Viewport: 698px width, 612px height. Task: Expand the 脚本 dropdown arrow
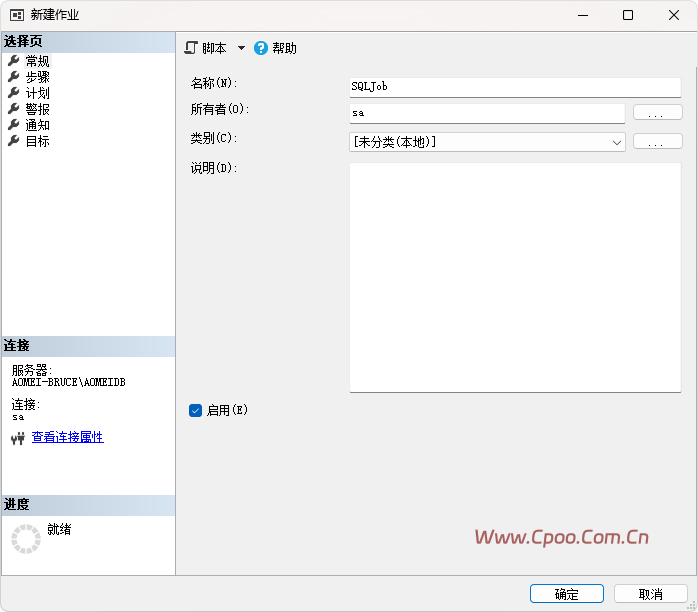pos(241,48)
